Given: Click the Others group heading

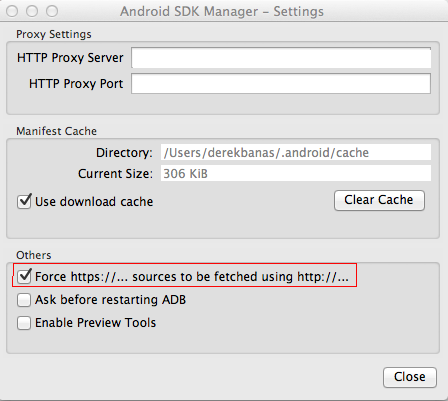Looking at the screenshot, I should click(34, 255).
